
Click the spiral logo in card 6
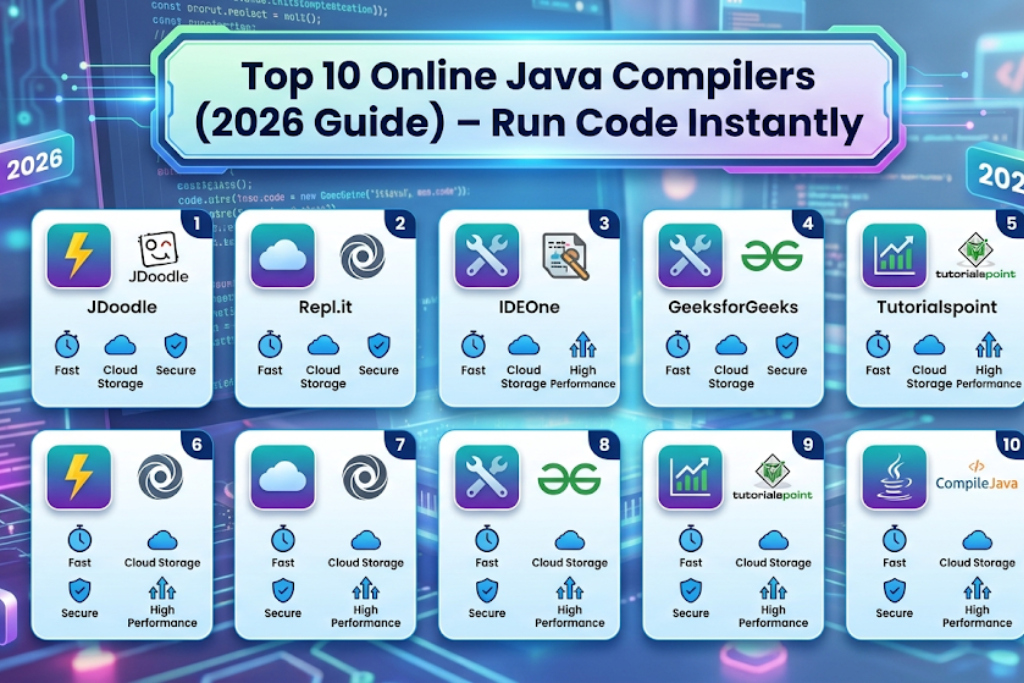coord(161,477)
